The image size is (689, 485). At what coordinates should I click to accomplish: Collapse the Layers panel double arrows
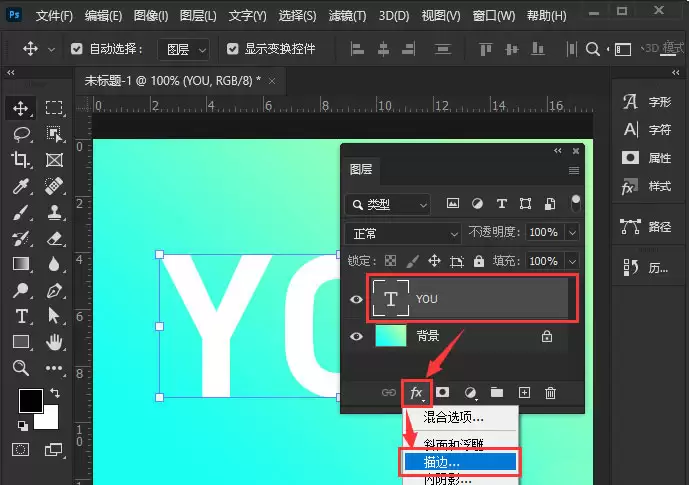coord(558,151)
